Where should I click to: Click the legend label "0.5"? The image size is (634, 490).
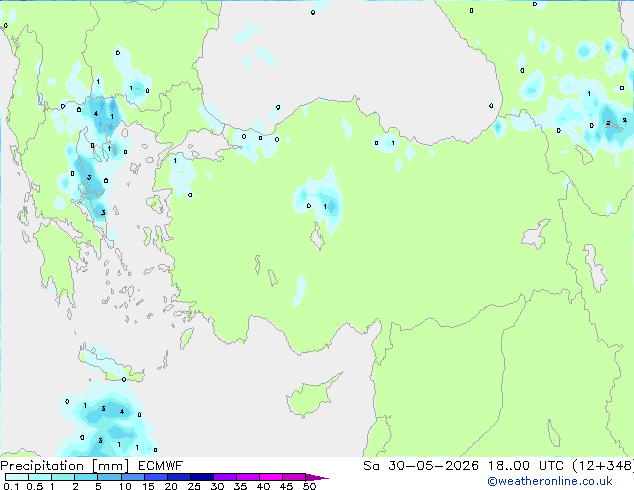(34, 486)
